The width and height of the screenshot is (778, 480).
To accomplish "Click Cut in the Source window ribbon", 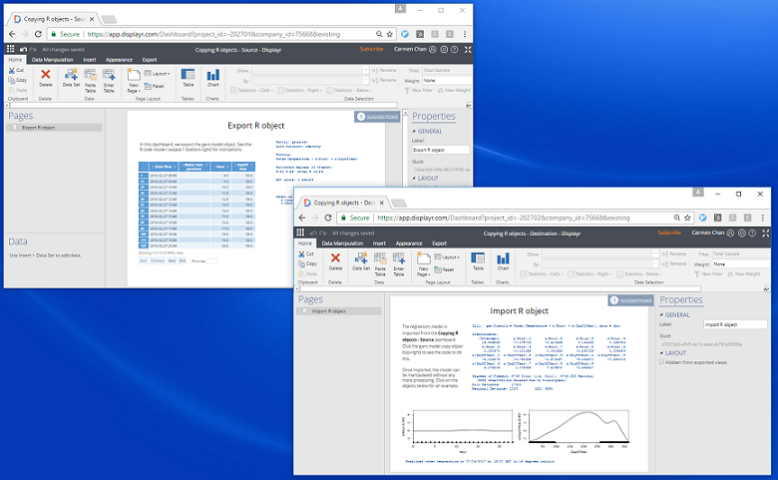I will coord(16,70).
